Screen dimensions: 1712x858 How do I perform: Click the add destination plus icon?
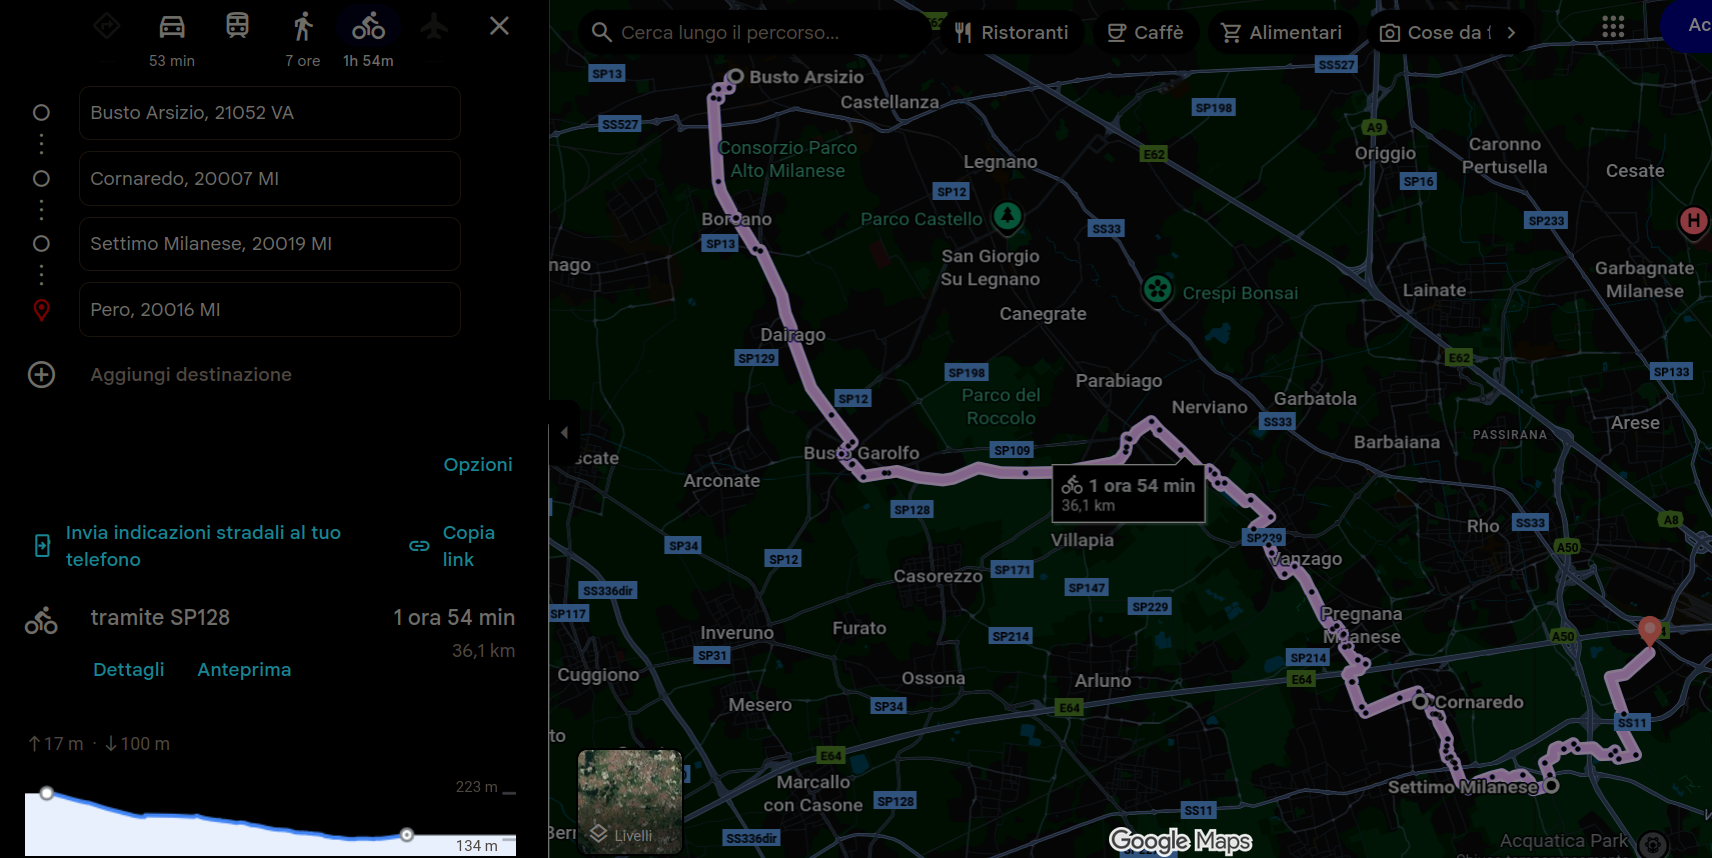pyautogui.click(x=41, y=375)
